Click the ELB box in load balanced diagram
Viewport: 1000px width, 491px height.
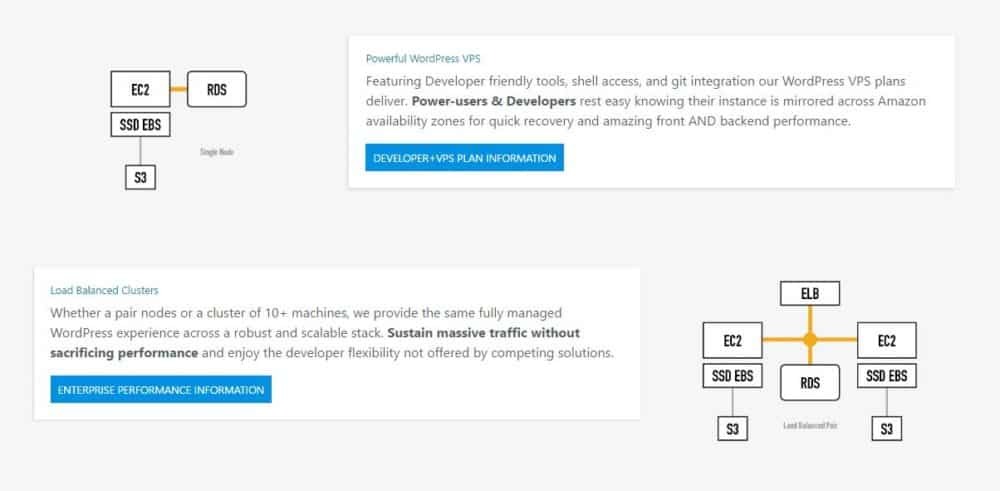coord(810,293)
